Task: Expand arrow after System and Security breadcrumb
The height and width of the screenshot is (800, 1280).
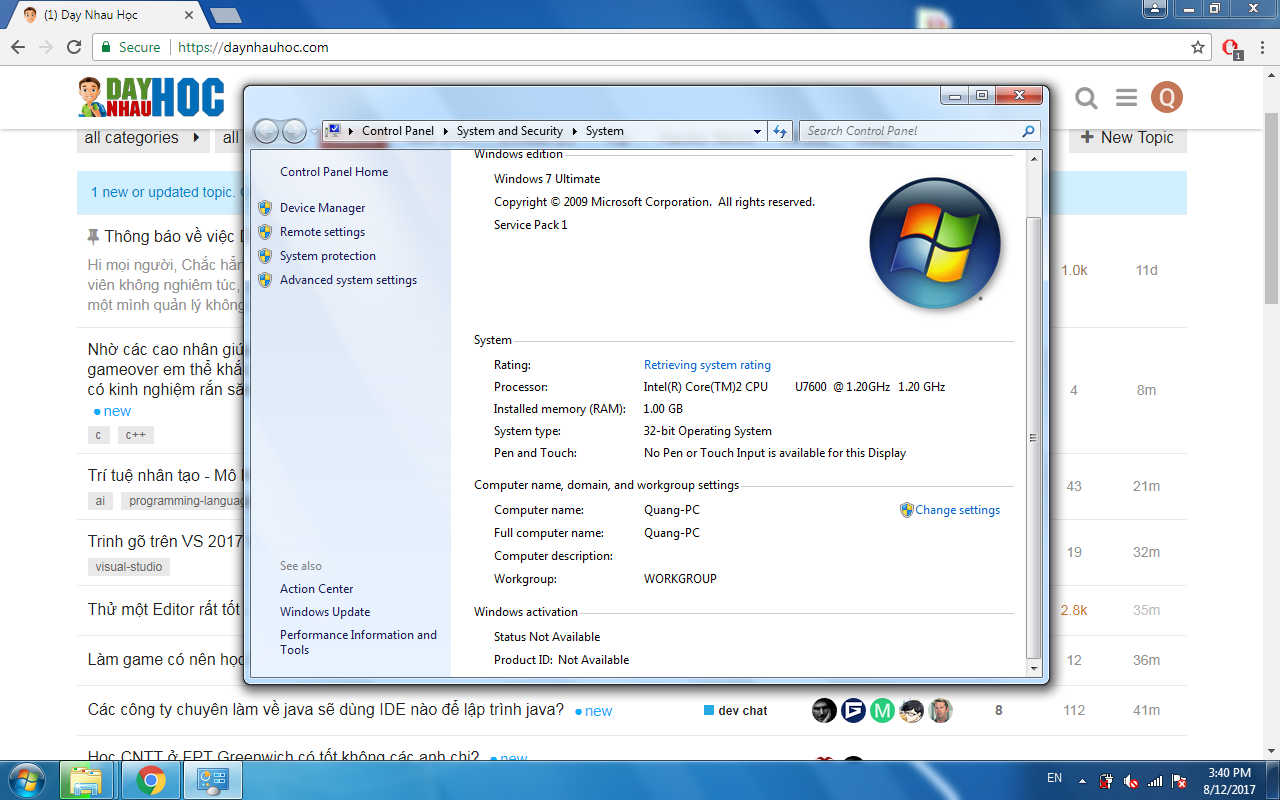Action: point(575,131)
